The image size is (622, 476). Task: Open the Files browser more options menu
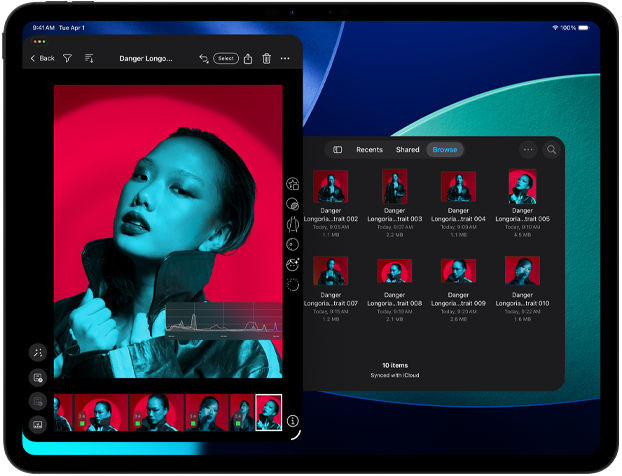click(x=528, y=150)
